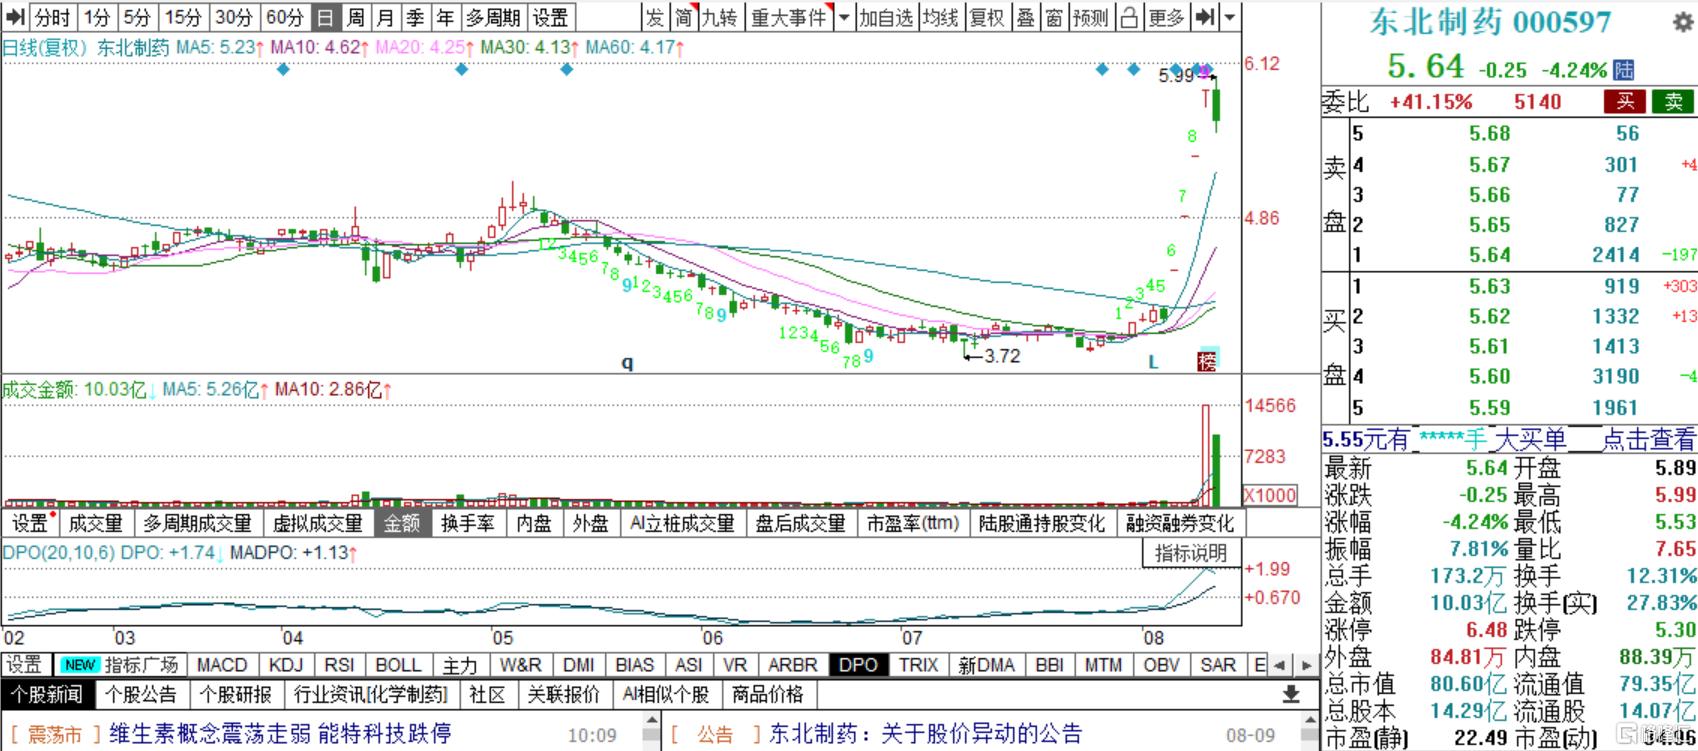Click the NEW 指标广场 badge
The width and height of the screenshot is (1698, 751).
(119, 665)
